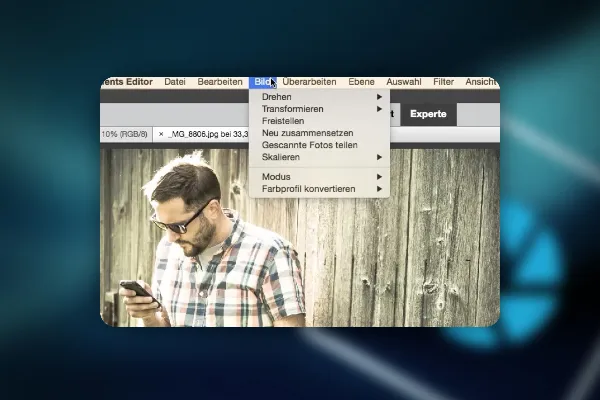Open the Auswahl menu

coord(404,82)
